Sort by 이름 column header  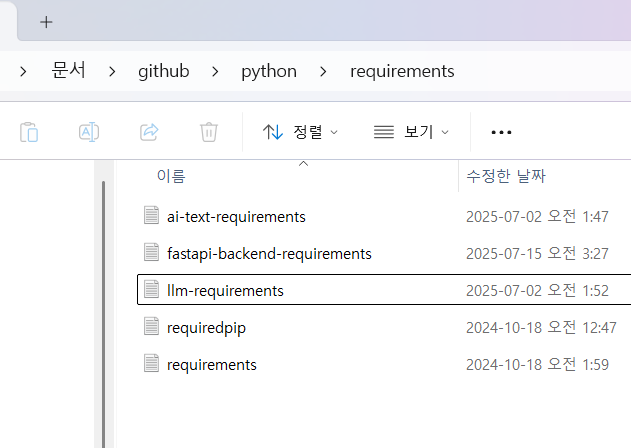tap(171, 177)
